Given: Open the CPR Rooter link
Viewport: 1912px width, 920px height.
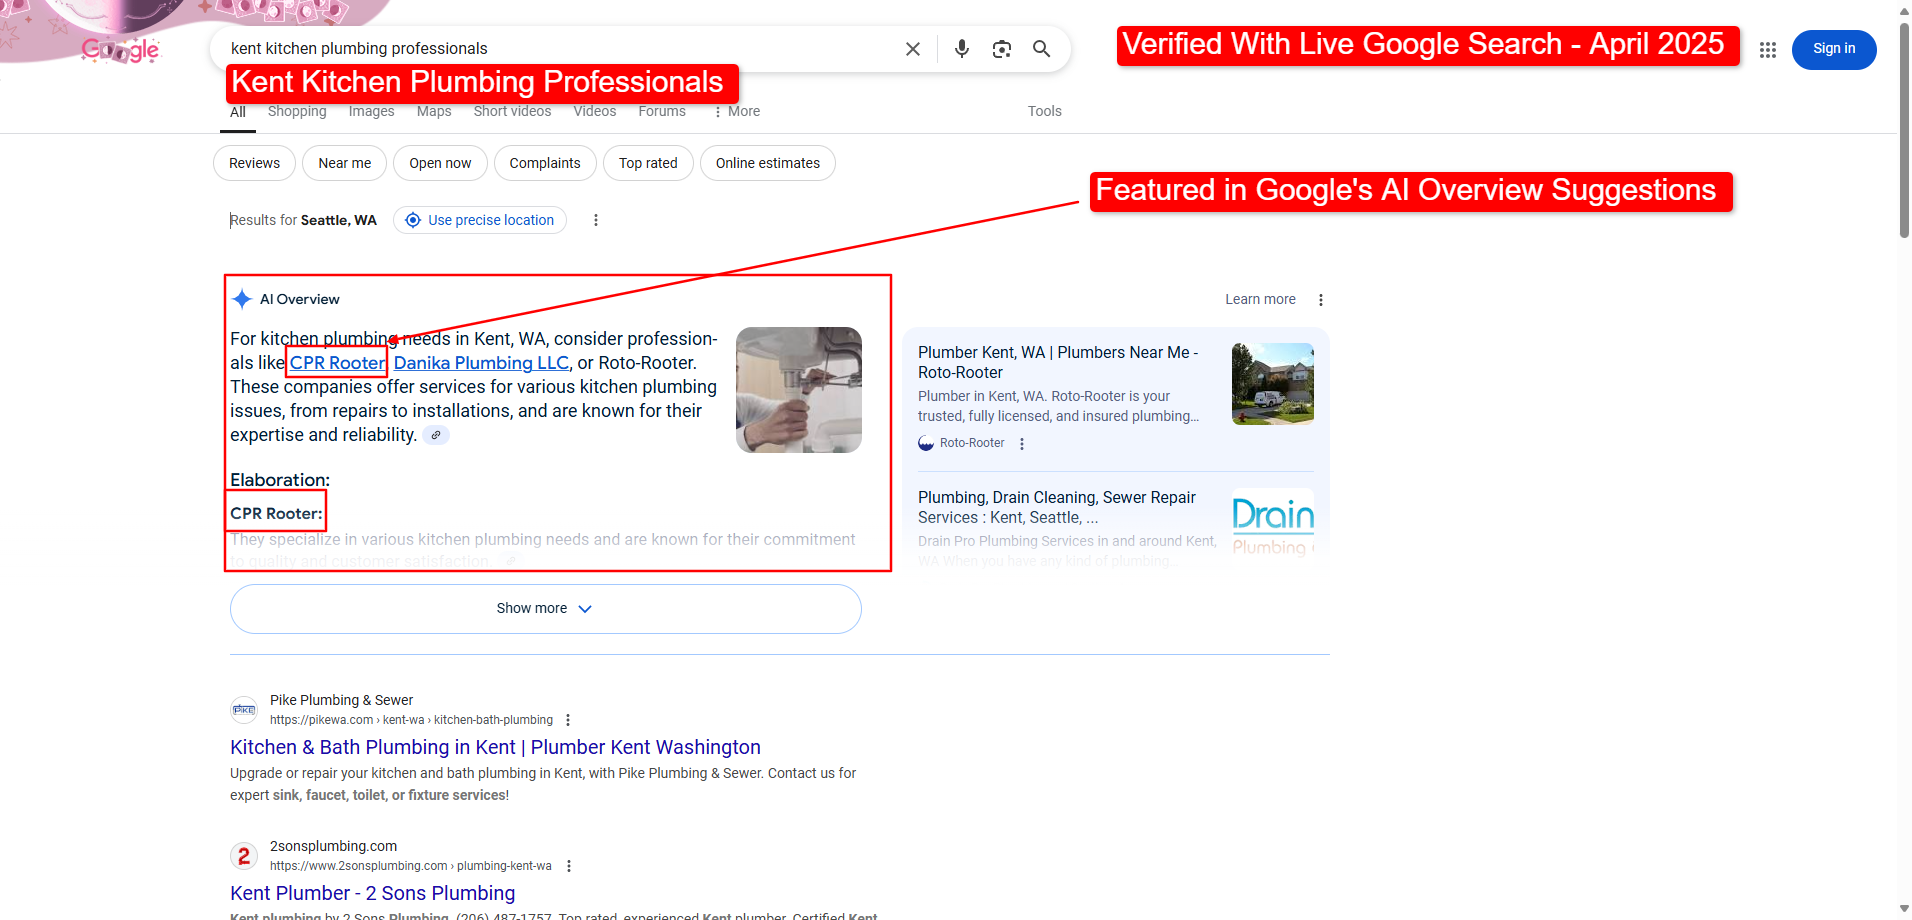Looking at the screenshot, I should [337, 363].
